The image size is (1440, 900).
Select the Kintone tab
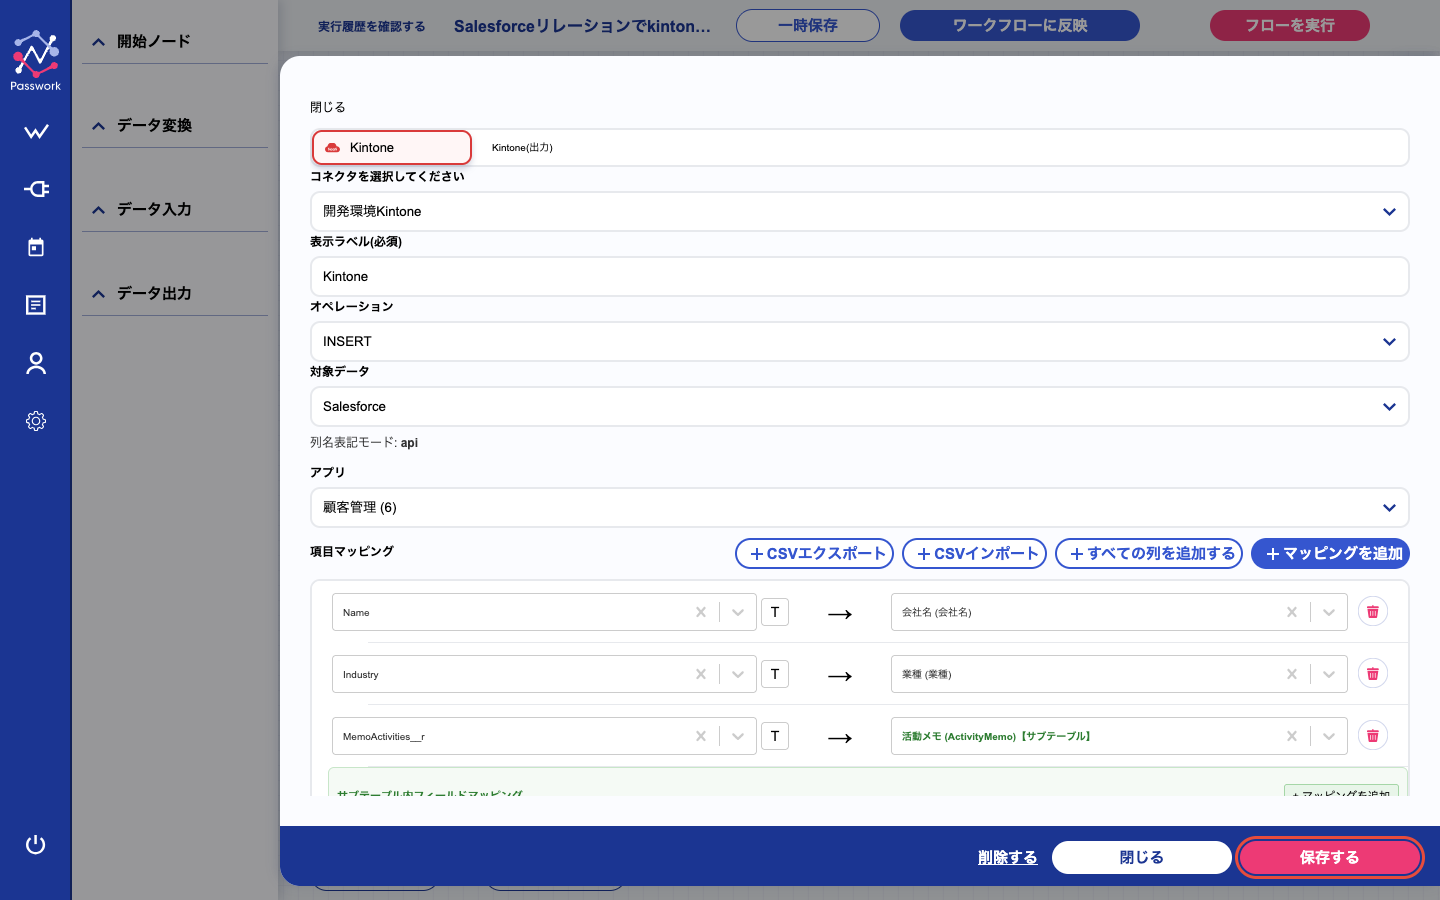click(x=392, y=148)
